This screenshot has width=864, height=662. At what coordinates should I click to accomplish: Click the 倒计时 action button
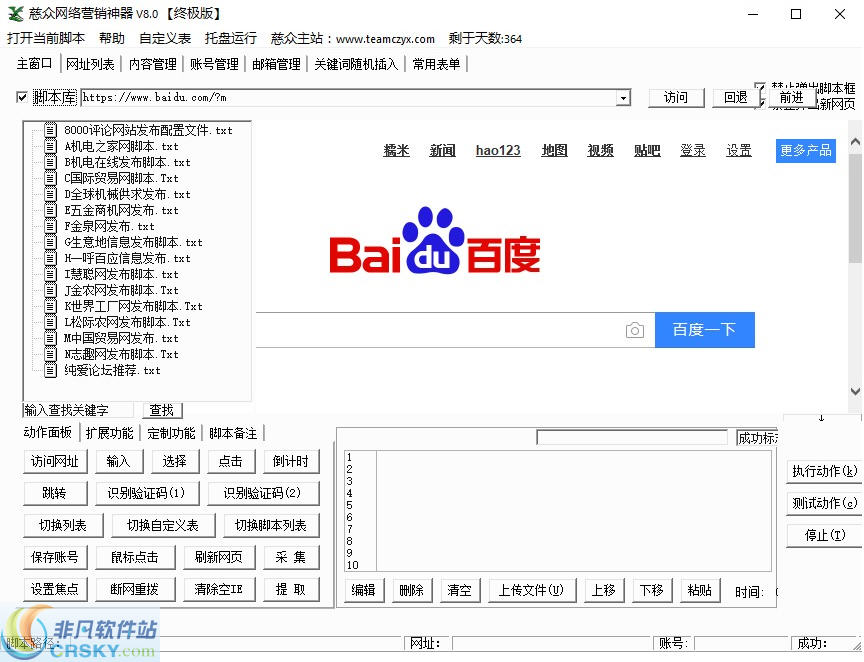[291, 461]
